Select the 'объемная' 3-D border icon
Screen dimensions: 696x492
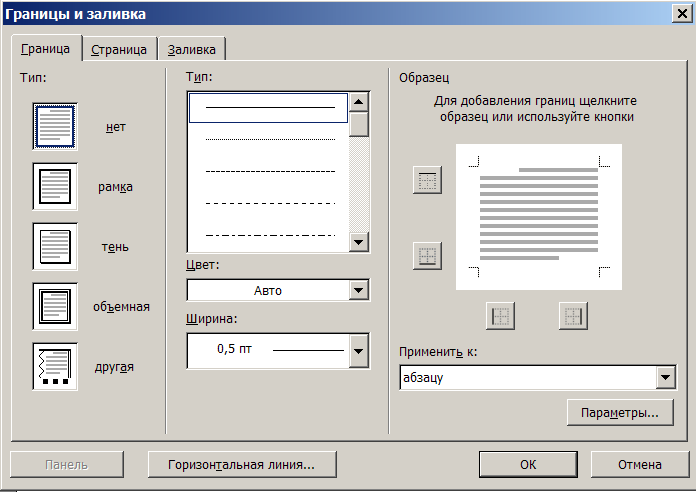click(x=55, y=306)
